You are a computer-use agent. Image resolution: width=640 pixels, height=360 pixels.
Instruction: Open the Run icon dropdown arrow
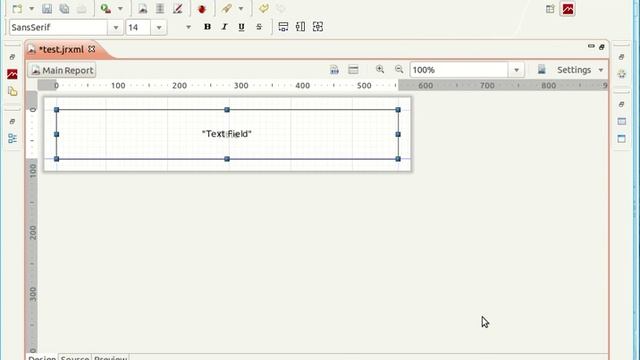(120, 9)
